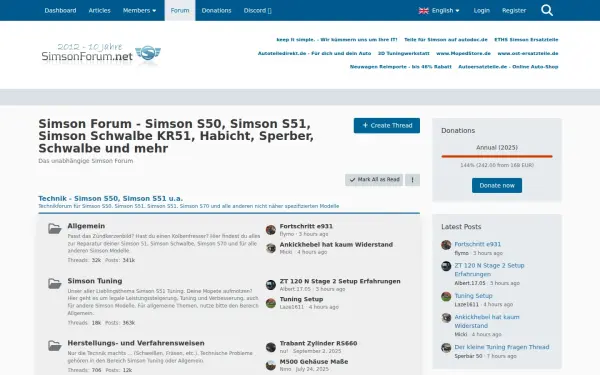This screenshot has height=375, width=600.
Task: Open Fortschritt e931 in Latest Posts
Action: coord(478,244)
